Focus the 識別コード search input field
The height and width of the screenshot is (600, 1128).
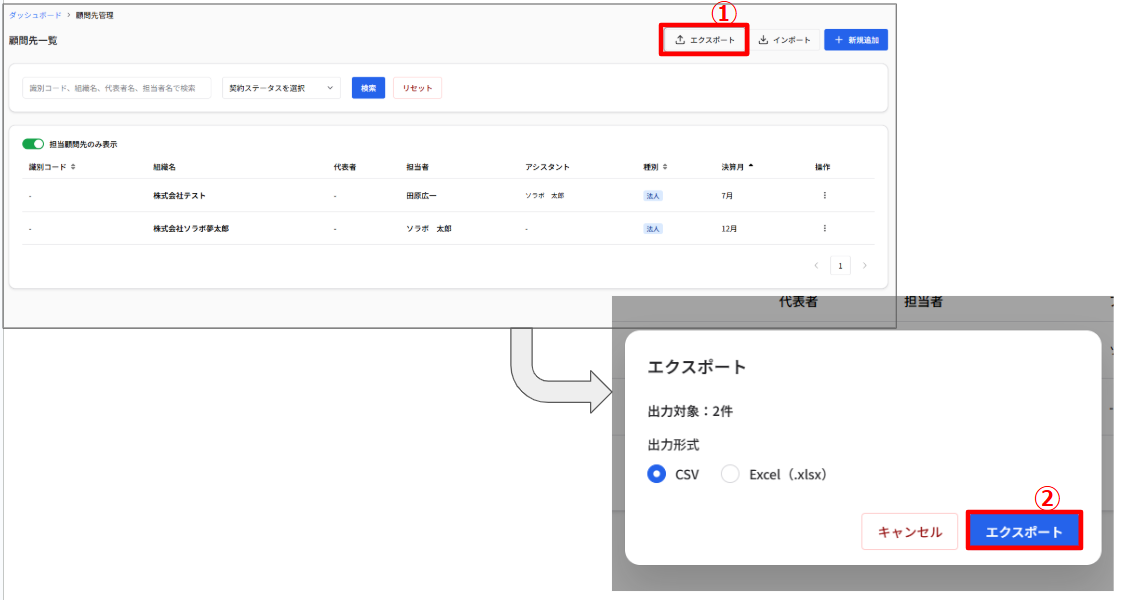117,88
